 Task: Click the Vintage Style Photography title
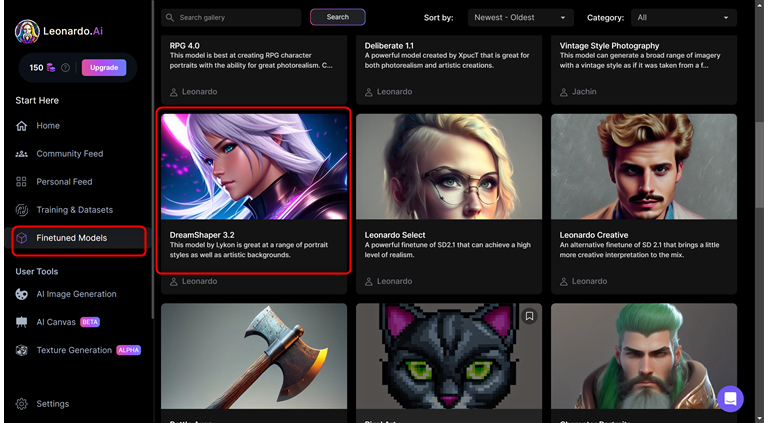tap(609, 46)
